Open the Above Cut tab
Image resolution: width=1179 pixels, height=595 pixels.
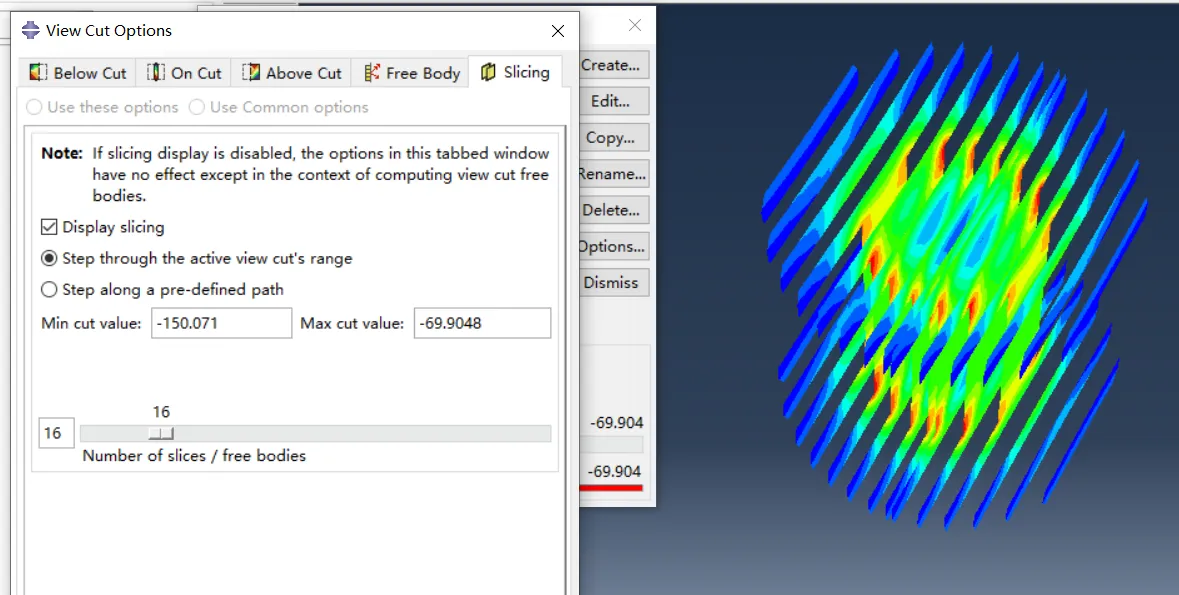(x=292, y=72)
